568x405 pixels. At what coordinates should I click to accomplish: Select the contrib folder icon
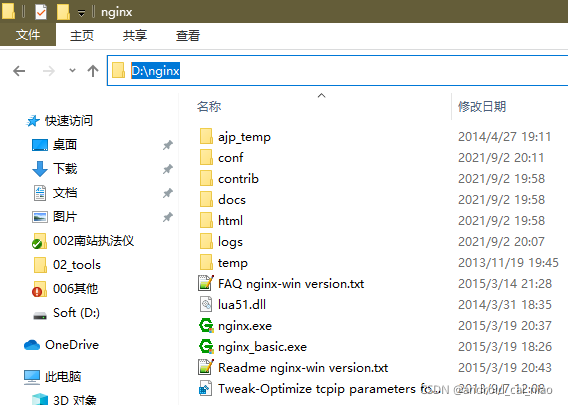[206, 179]
